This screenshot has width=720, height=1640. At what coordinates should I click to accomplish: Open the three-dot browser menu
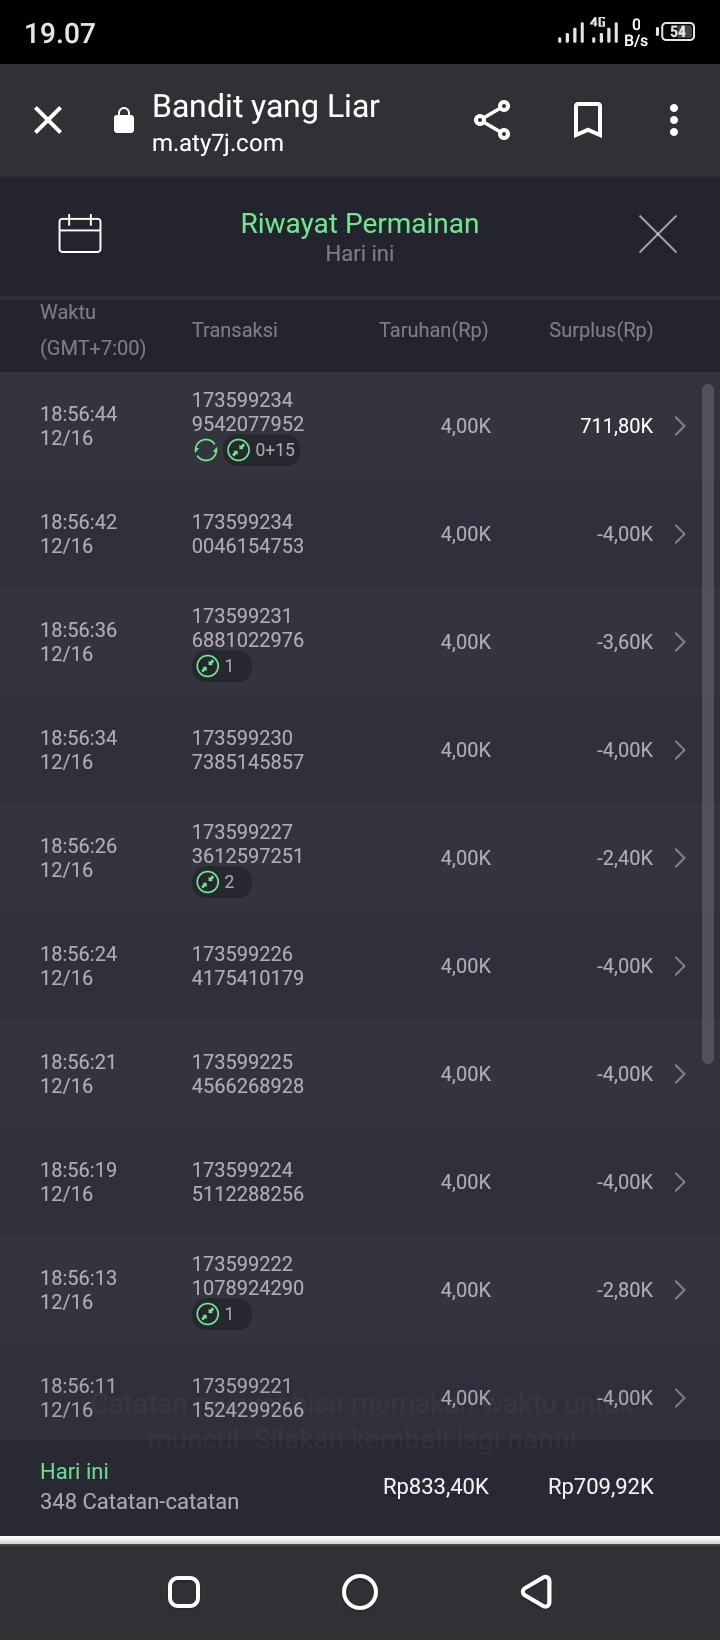(674, 120)
